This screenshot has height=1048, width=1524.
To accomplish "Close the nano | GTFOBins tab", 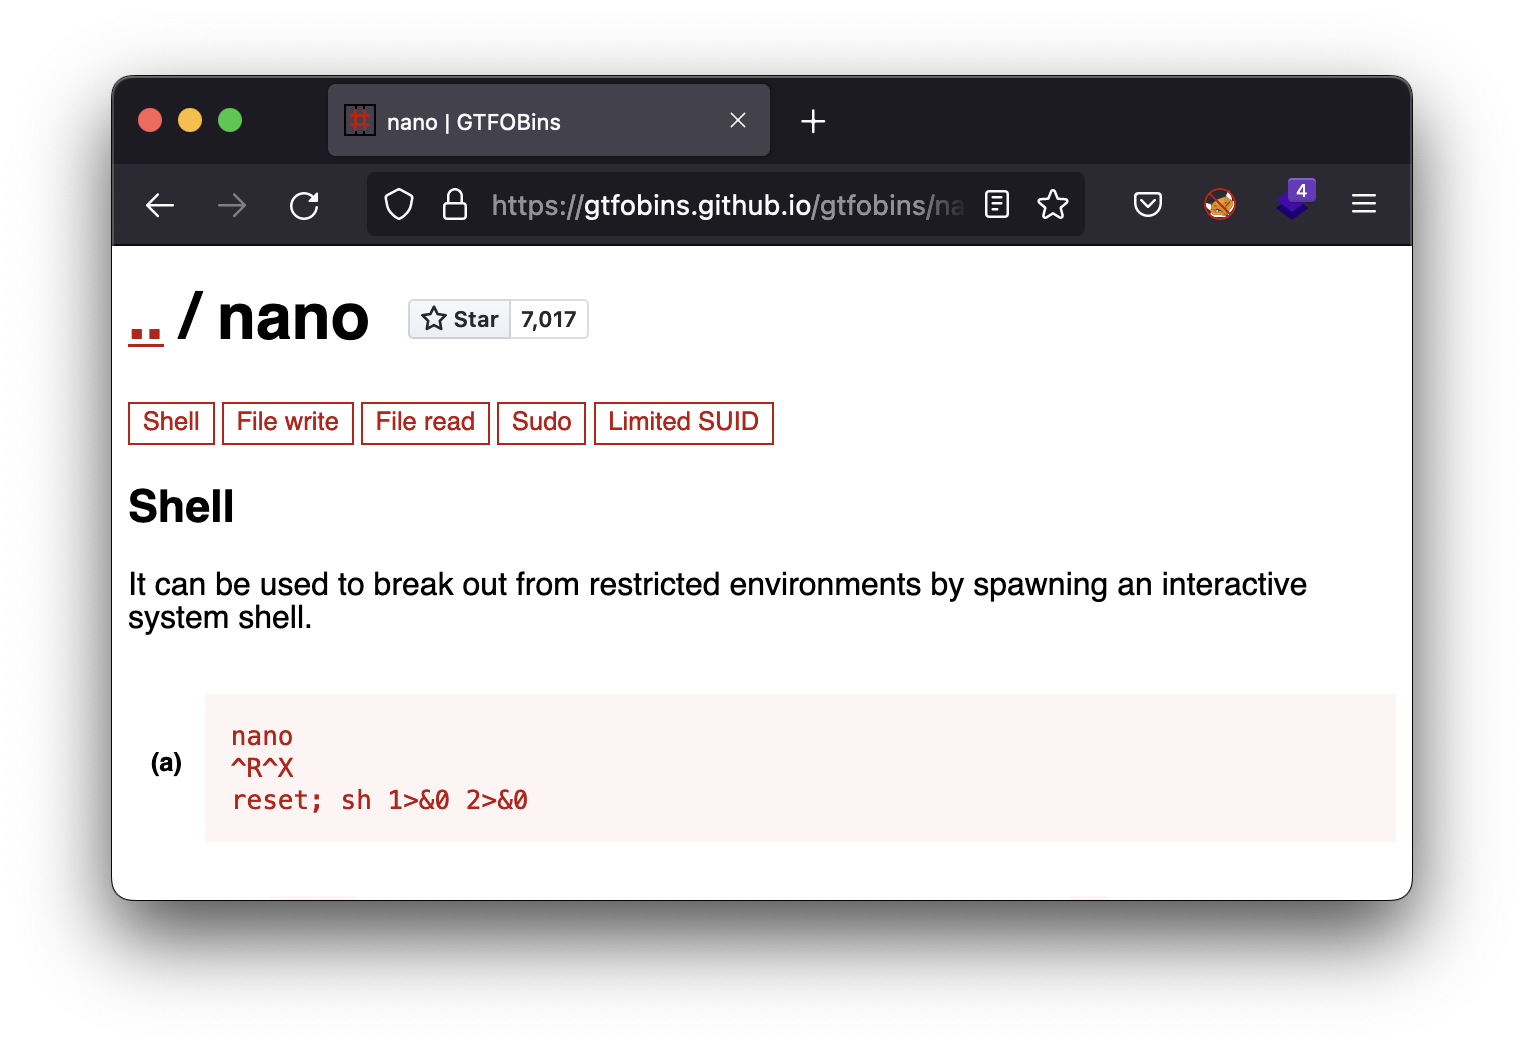I will (x=738, y=121).
